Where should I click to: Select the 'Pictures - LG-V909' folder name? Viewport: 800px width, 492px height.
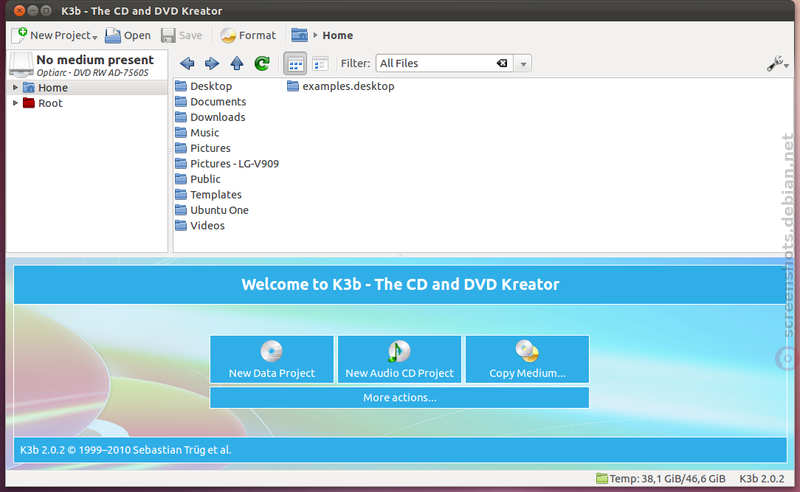pos(234,163)
